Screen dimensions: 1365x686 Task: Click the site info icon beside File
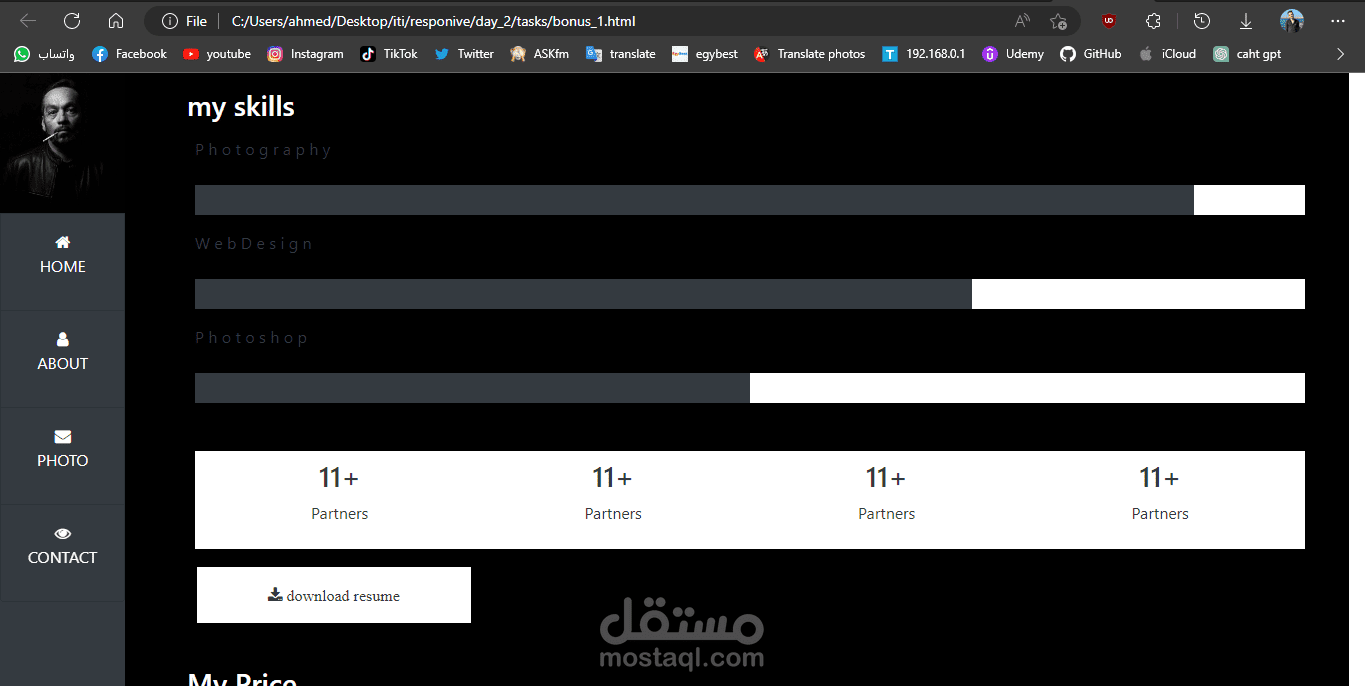(x=170, y=21)
